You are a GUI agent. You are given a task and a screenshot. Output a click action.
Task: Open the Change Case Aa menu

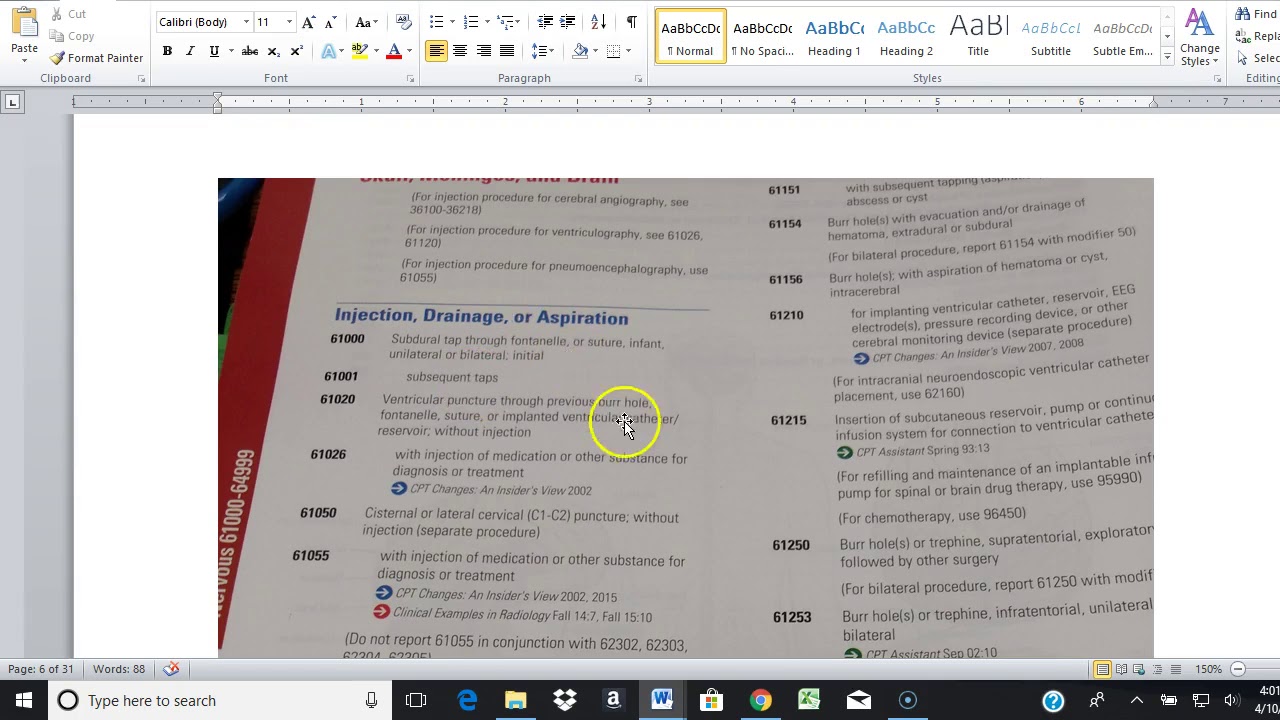pyautogui.click(x=366, y=22)
